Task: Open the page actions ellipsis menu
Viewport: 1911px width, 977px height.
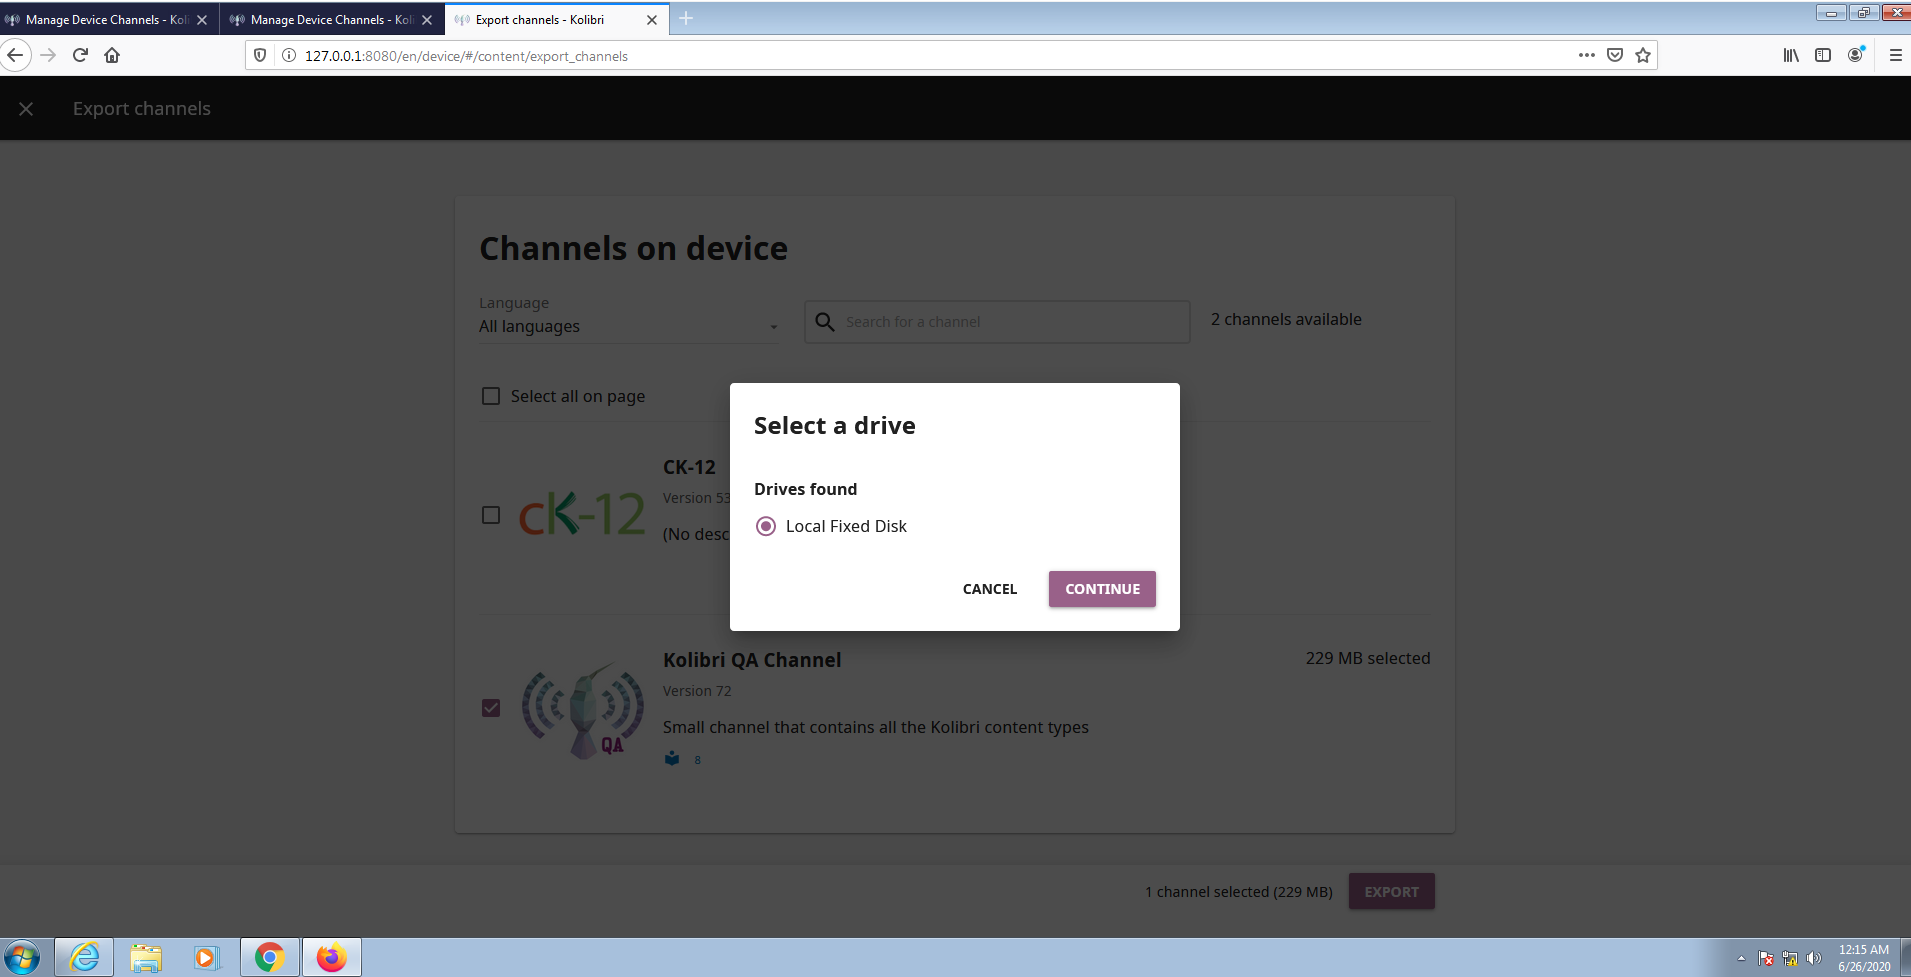Action: [x=1586, y=55]
